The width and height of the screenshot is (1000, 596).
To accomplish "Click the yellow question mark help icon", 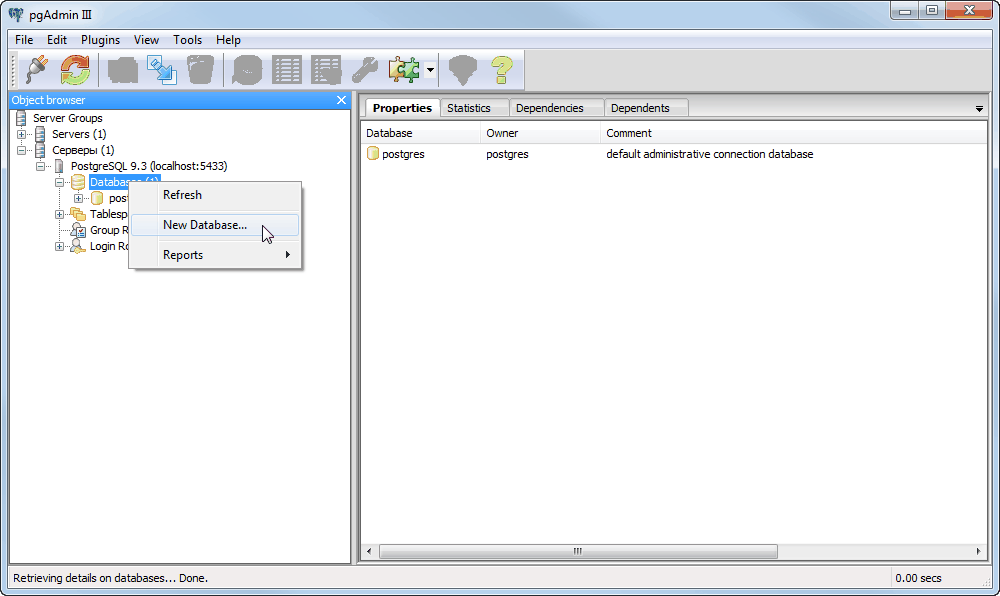I will coord(500,70).
